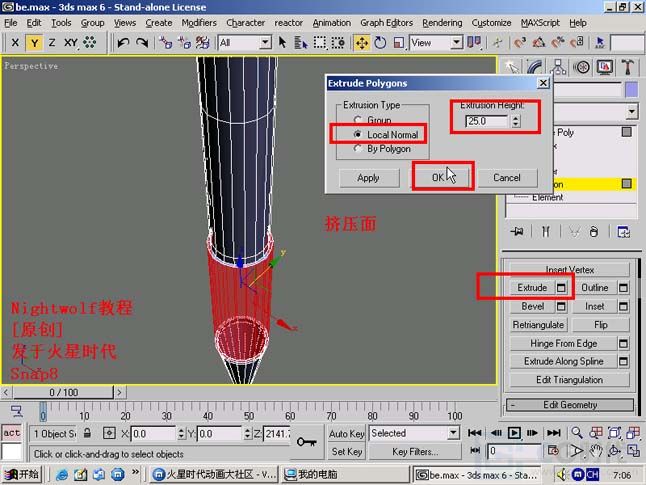Click Extrusion Height value field
The width and height of the screenshot is (646, 485).
pyautogui.click(x=487, y=121)
